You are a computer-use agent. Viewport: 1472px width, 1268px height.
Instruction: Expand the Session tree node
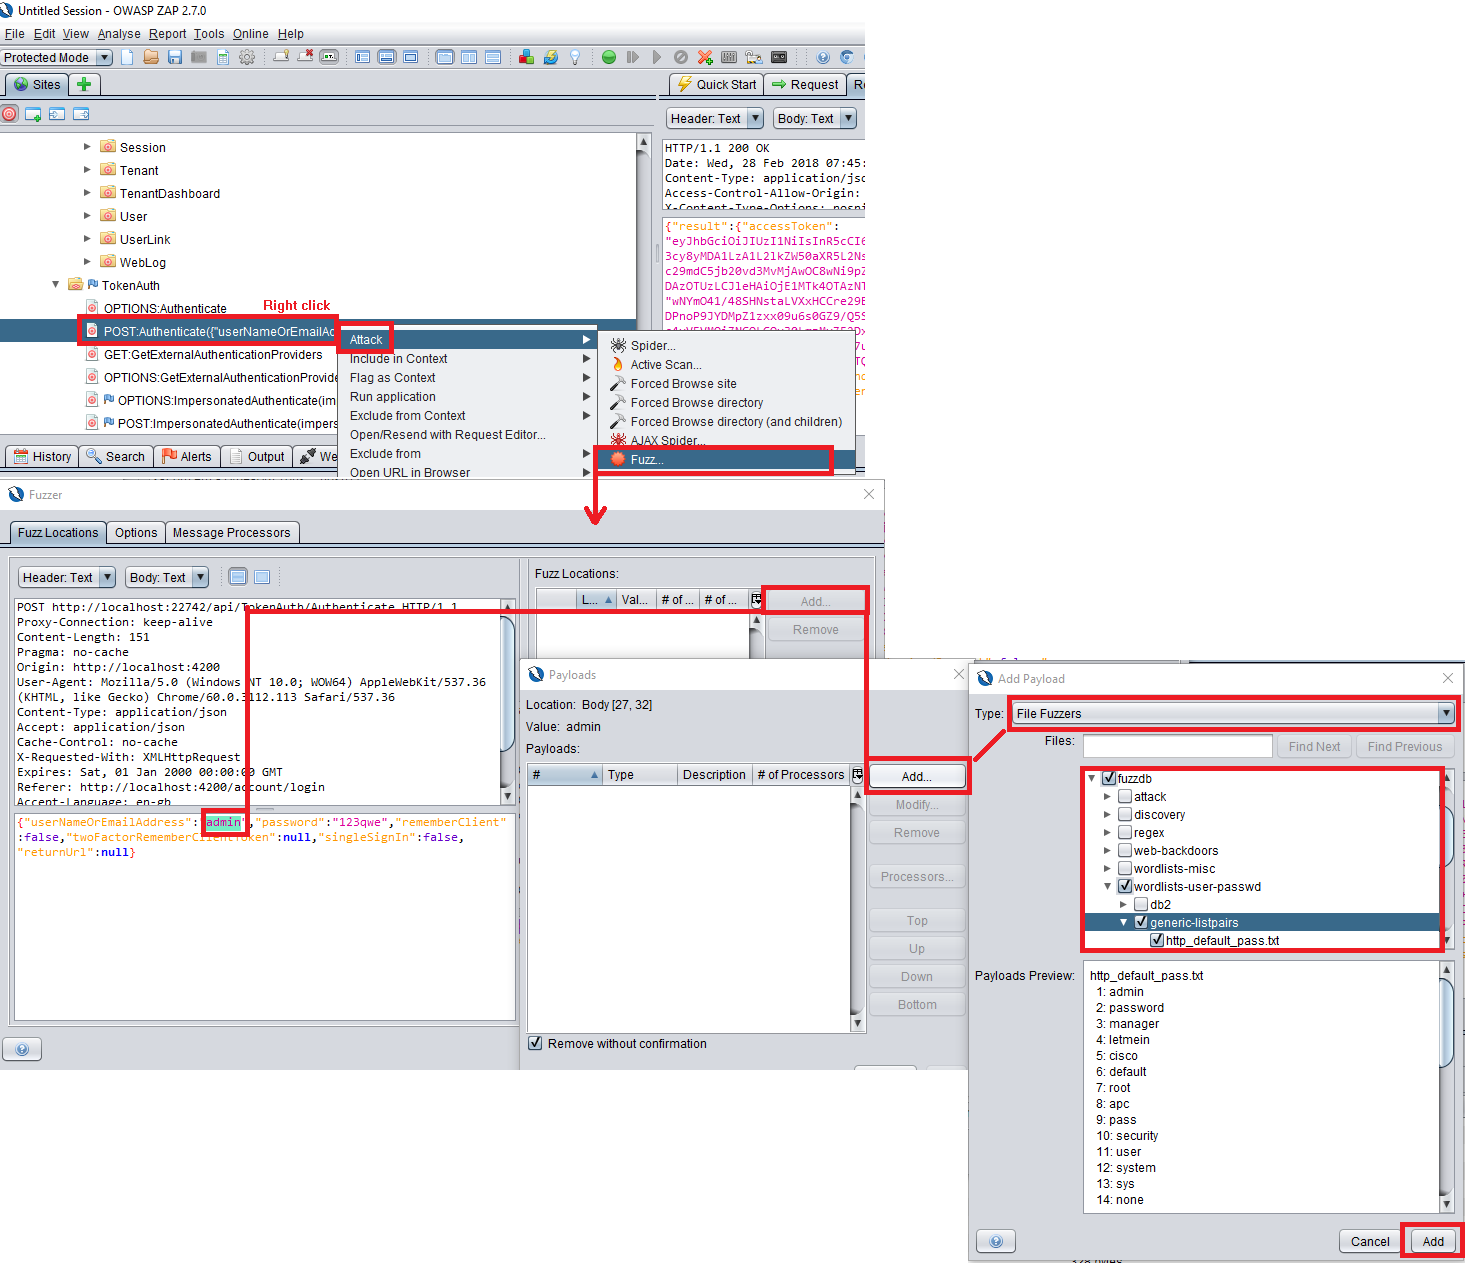87,147
